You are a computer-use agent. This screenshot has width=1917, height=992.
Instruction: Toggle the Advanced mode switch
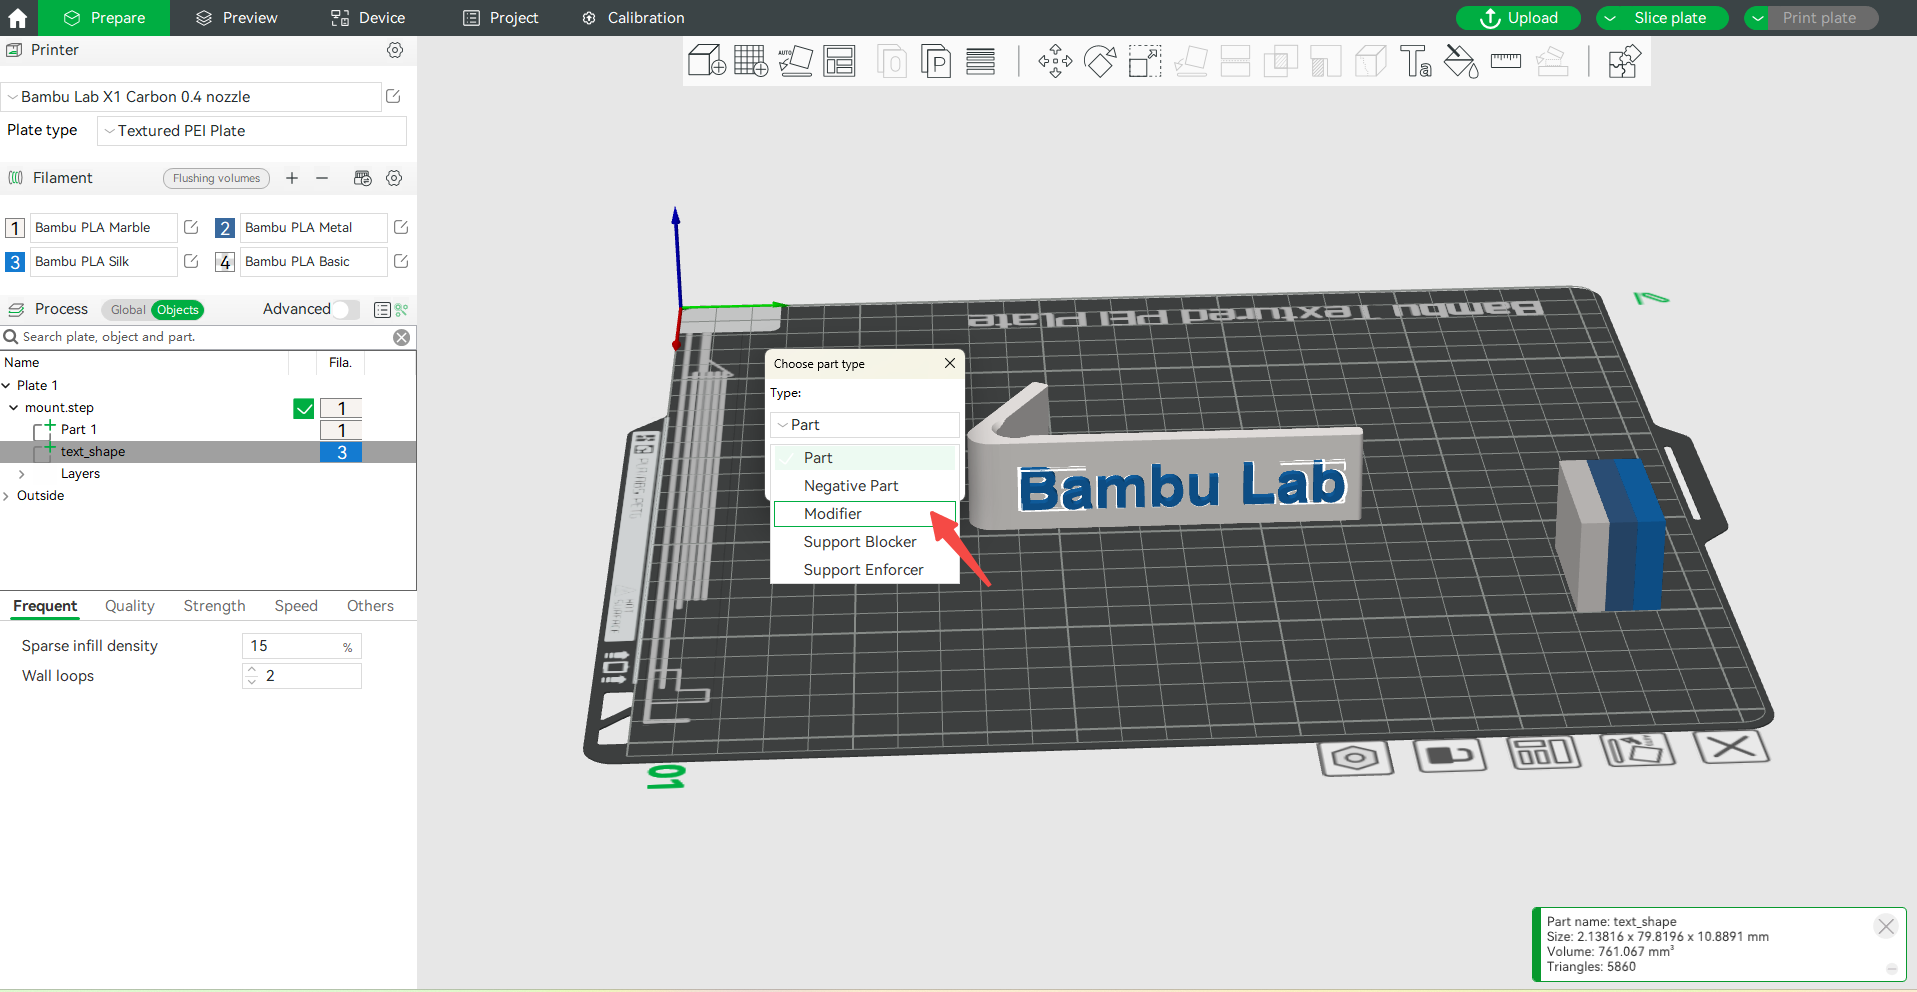(346, 309)
